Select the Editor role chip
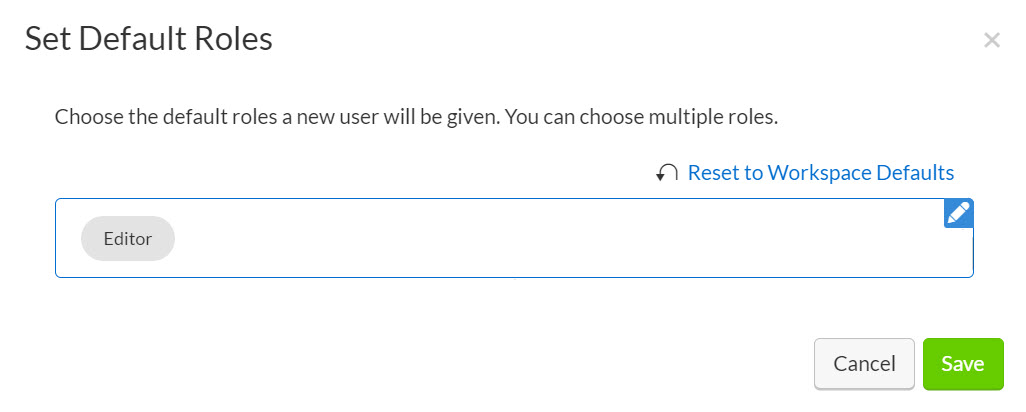Screen dimensions: 1026x412 tap(128, 239)
